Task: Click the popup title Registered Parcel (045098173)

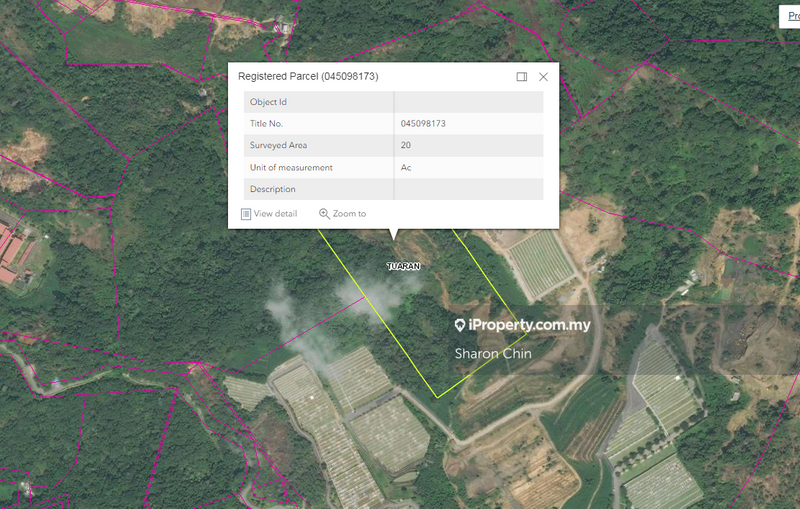Action: [308, 77]
